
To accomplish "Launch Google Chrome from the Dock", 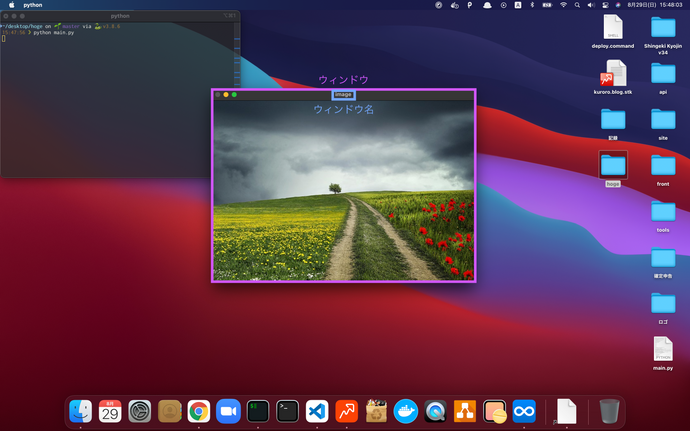I will point(199,411).
